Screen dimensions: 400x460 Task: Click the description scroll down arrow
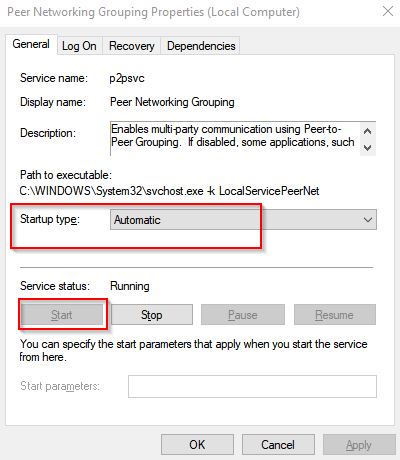tap(367, 147)
